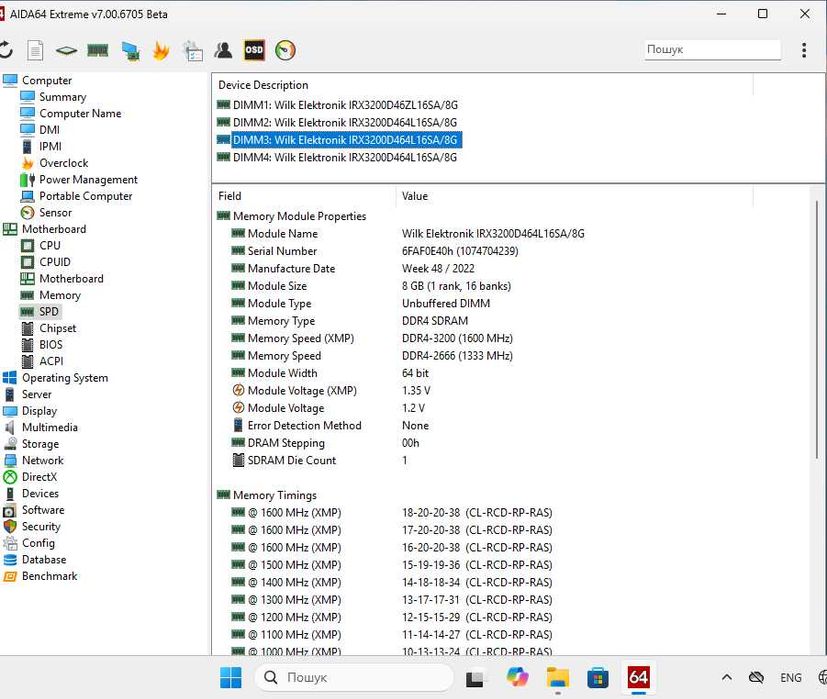Select the Computer tree node
Viewport: 827px width, 699px height.
tap(46, 80)
